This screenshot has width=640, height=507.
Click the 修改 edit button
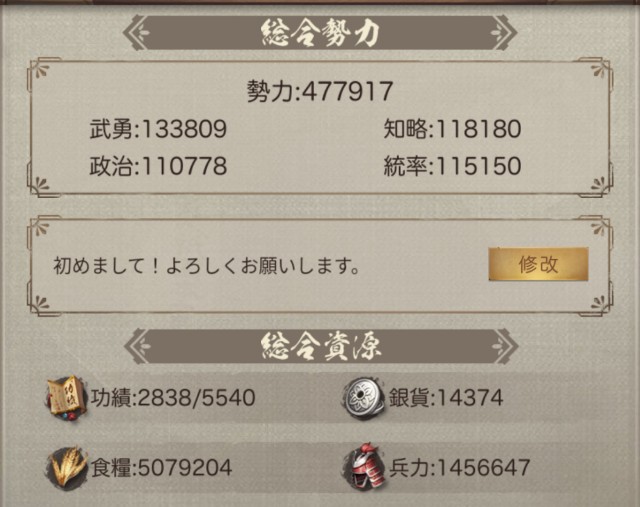click(x=538, y=264)
